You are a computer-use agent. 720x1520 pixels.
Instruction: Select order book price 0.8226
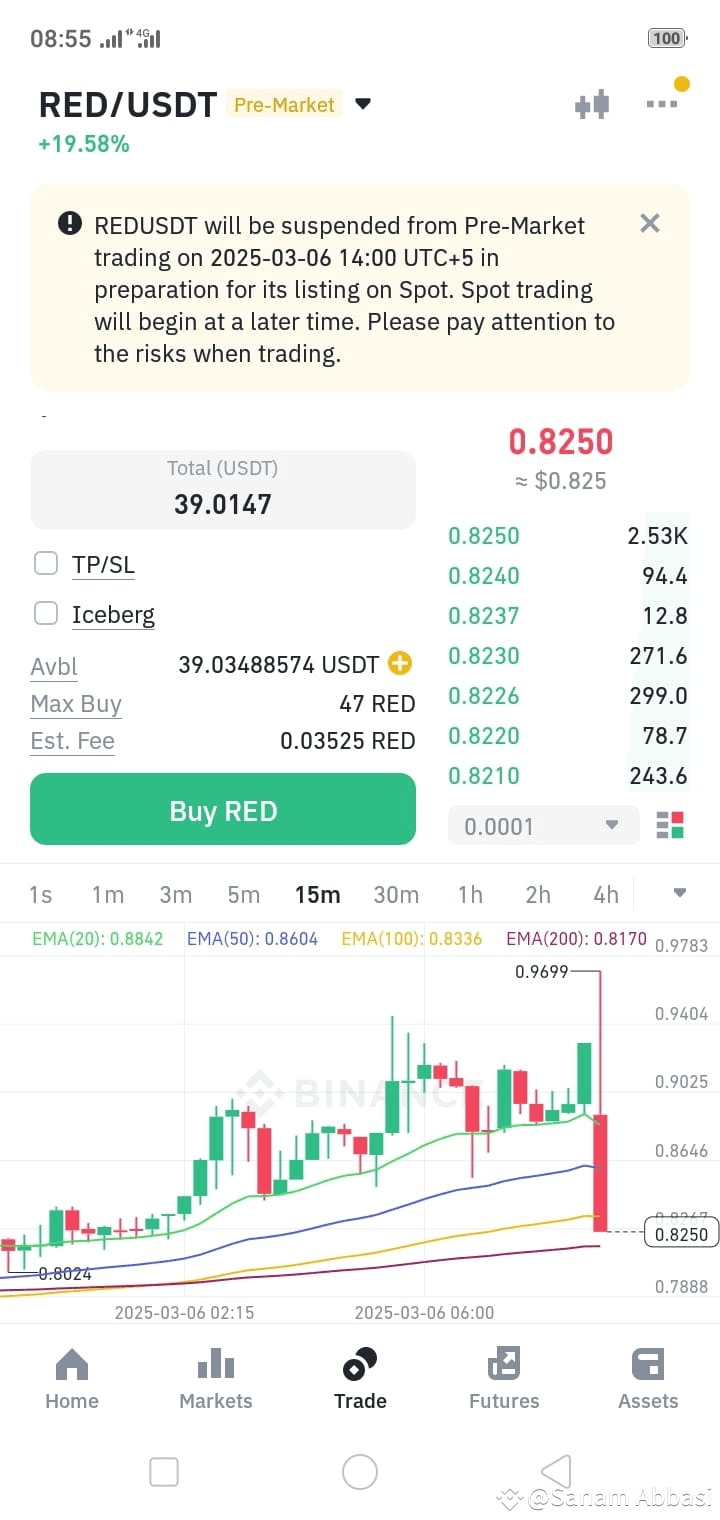tap(484, 696)
